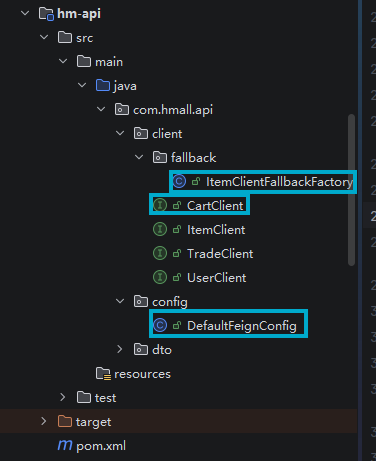Image resolution: width=376 pixels, height=461 pixels.
Task: Click the config package icon
Action: [x=141, y=301]
